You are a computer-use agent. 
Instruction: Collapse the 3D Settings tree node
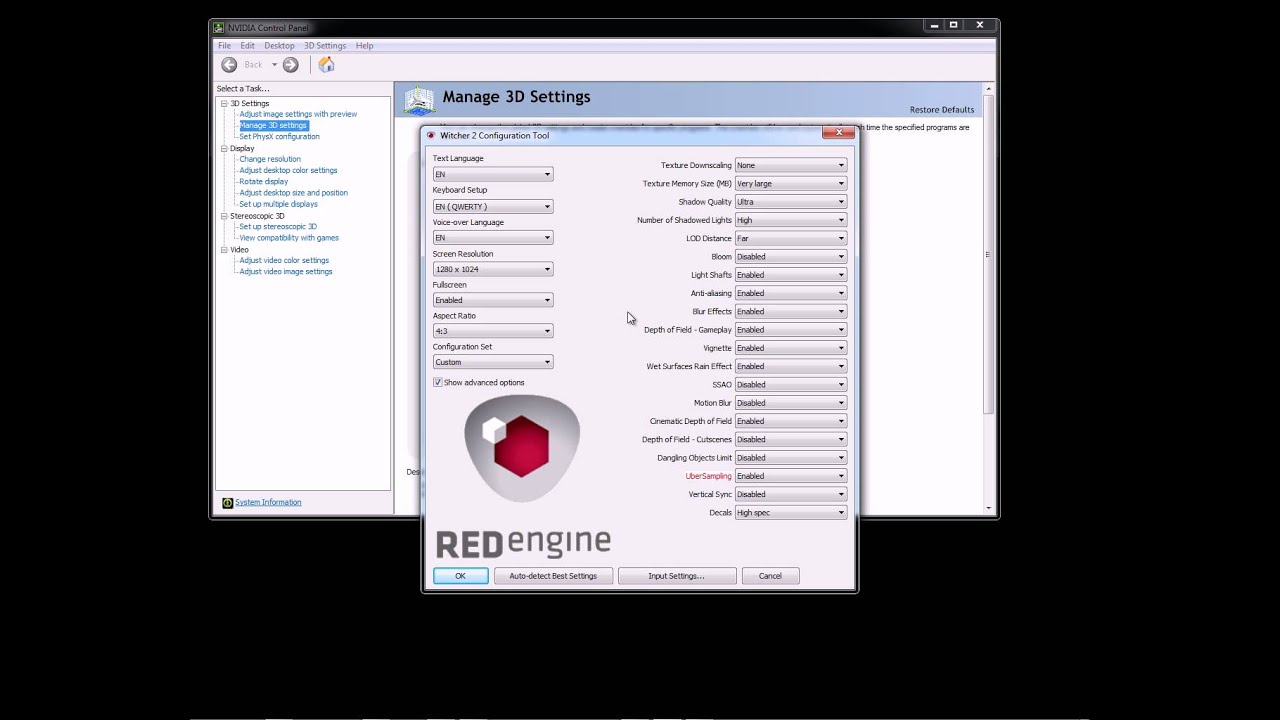click(x=224, y=104)
